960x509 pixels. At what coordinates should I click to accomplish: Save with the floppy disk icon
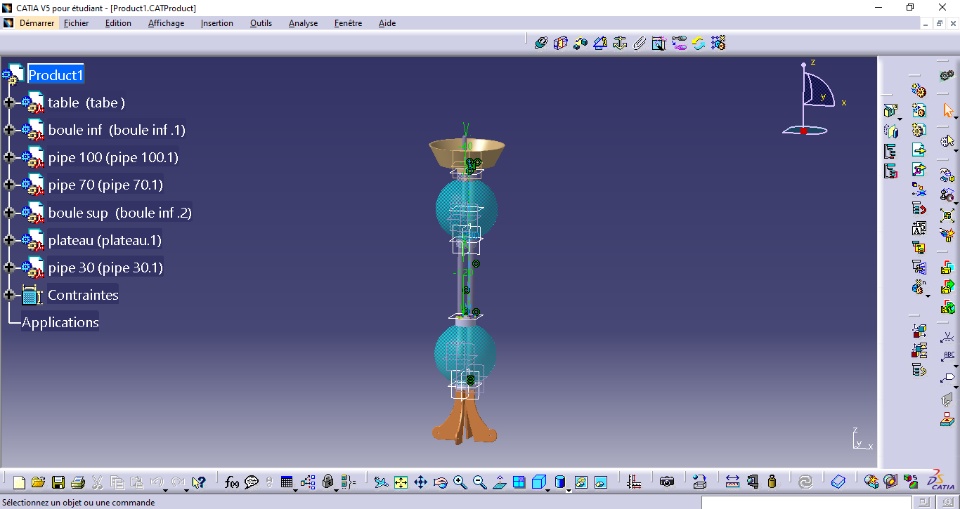pyautogui.click(x=58, y=483)
